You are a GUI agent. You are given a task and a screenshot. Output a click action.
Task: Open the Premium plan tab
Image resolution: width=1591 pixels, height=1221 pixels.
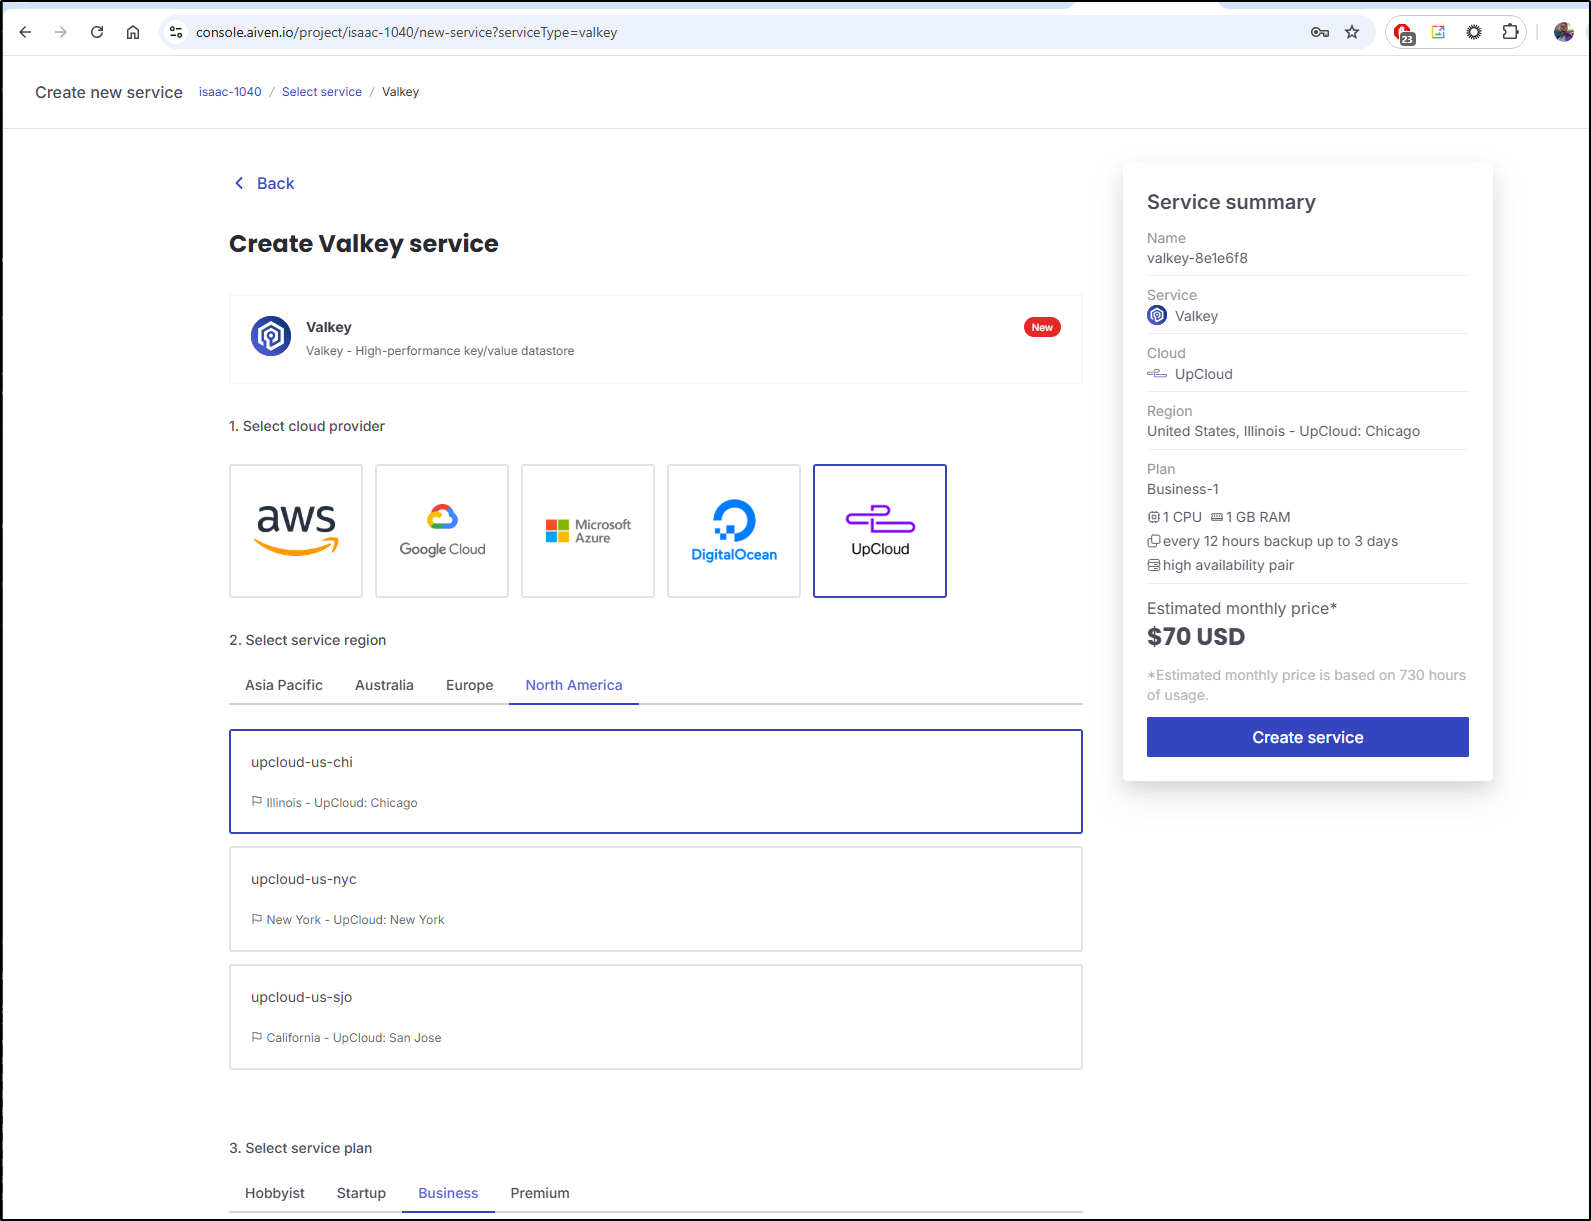click(x=540, y=1193)
